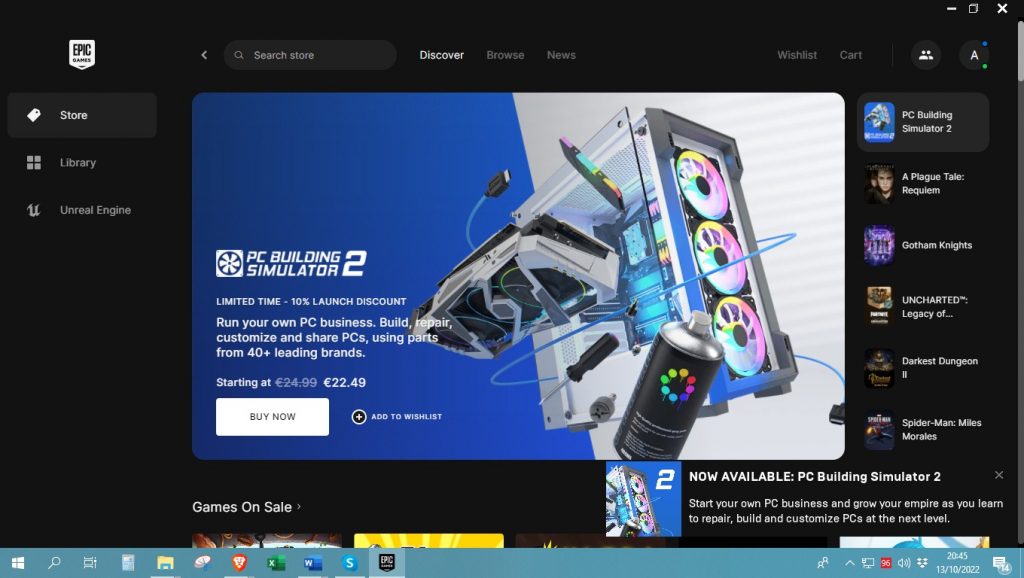Screen dimensions: 1024x578
Task: Select the Discover tab
Action: (x=441, y=55)
